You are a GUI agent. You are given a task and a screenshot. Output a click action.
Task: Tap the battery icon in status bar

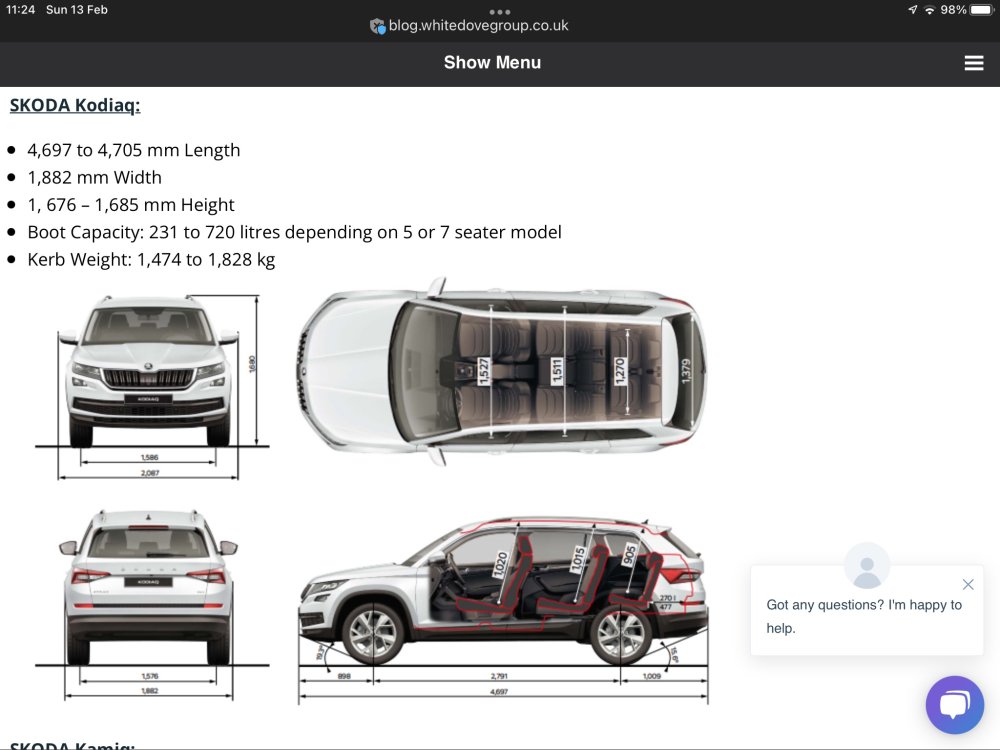coord(982,10)
